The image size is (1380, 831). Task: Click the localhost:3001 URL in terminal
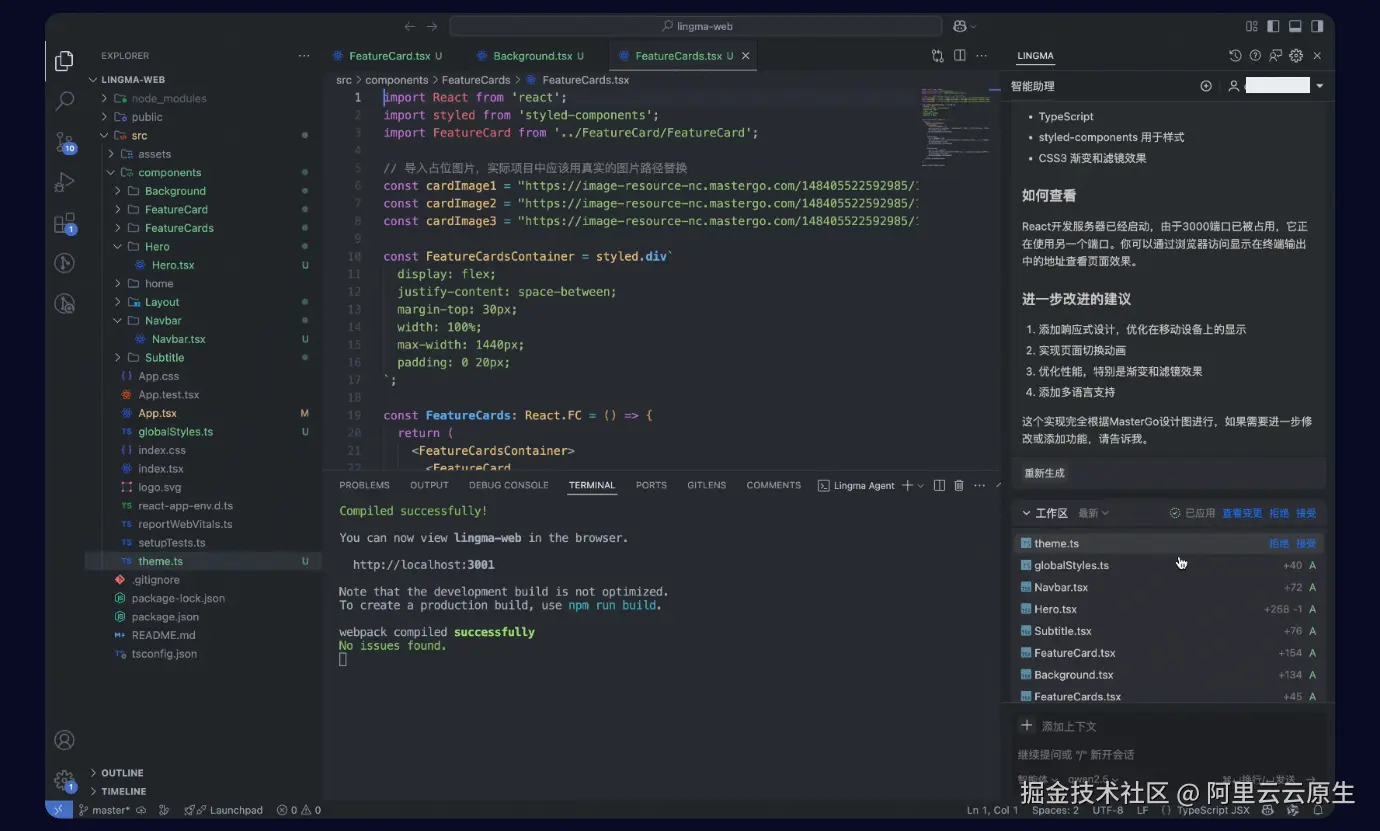coord(424,565)
